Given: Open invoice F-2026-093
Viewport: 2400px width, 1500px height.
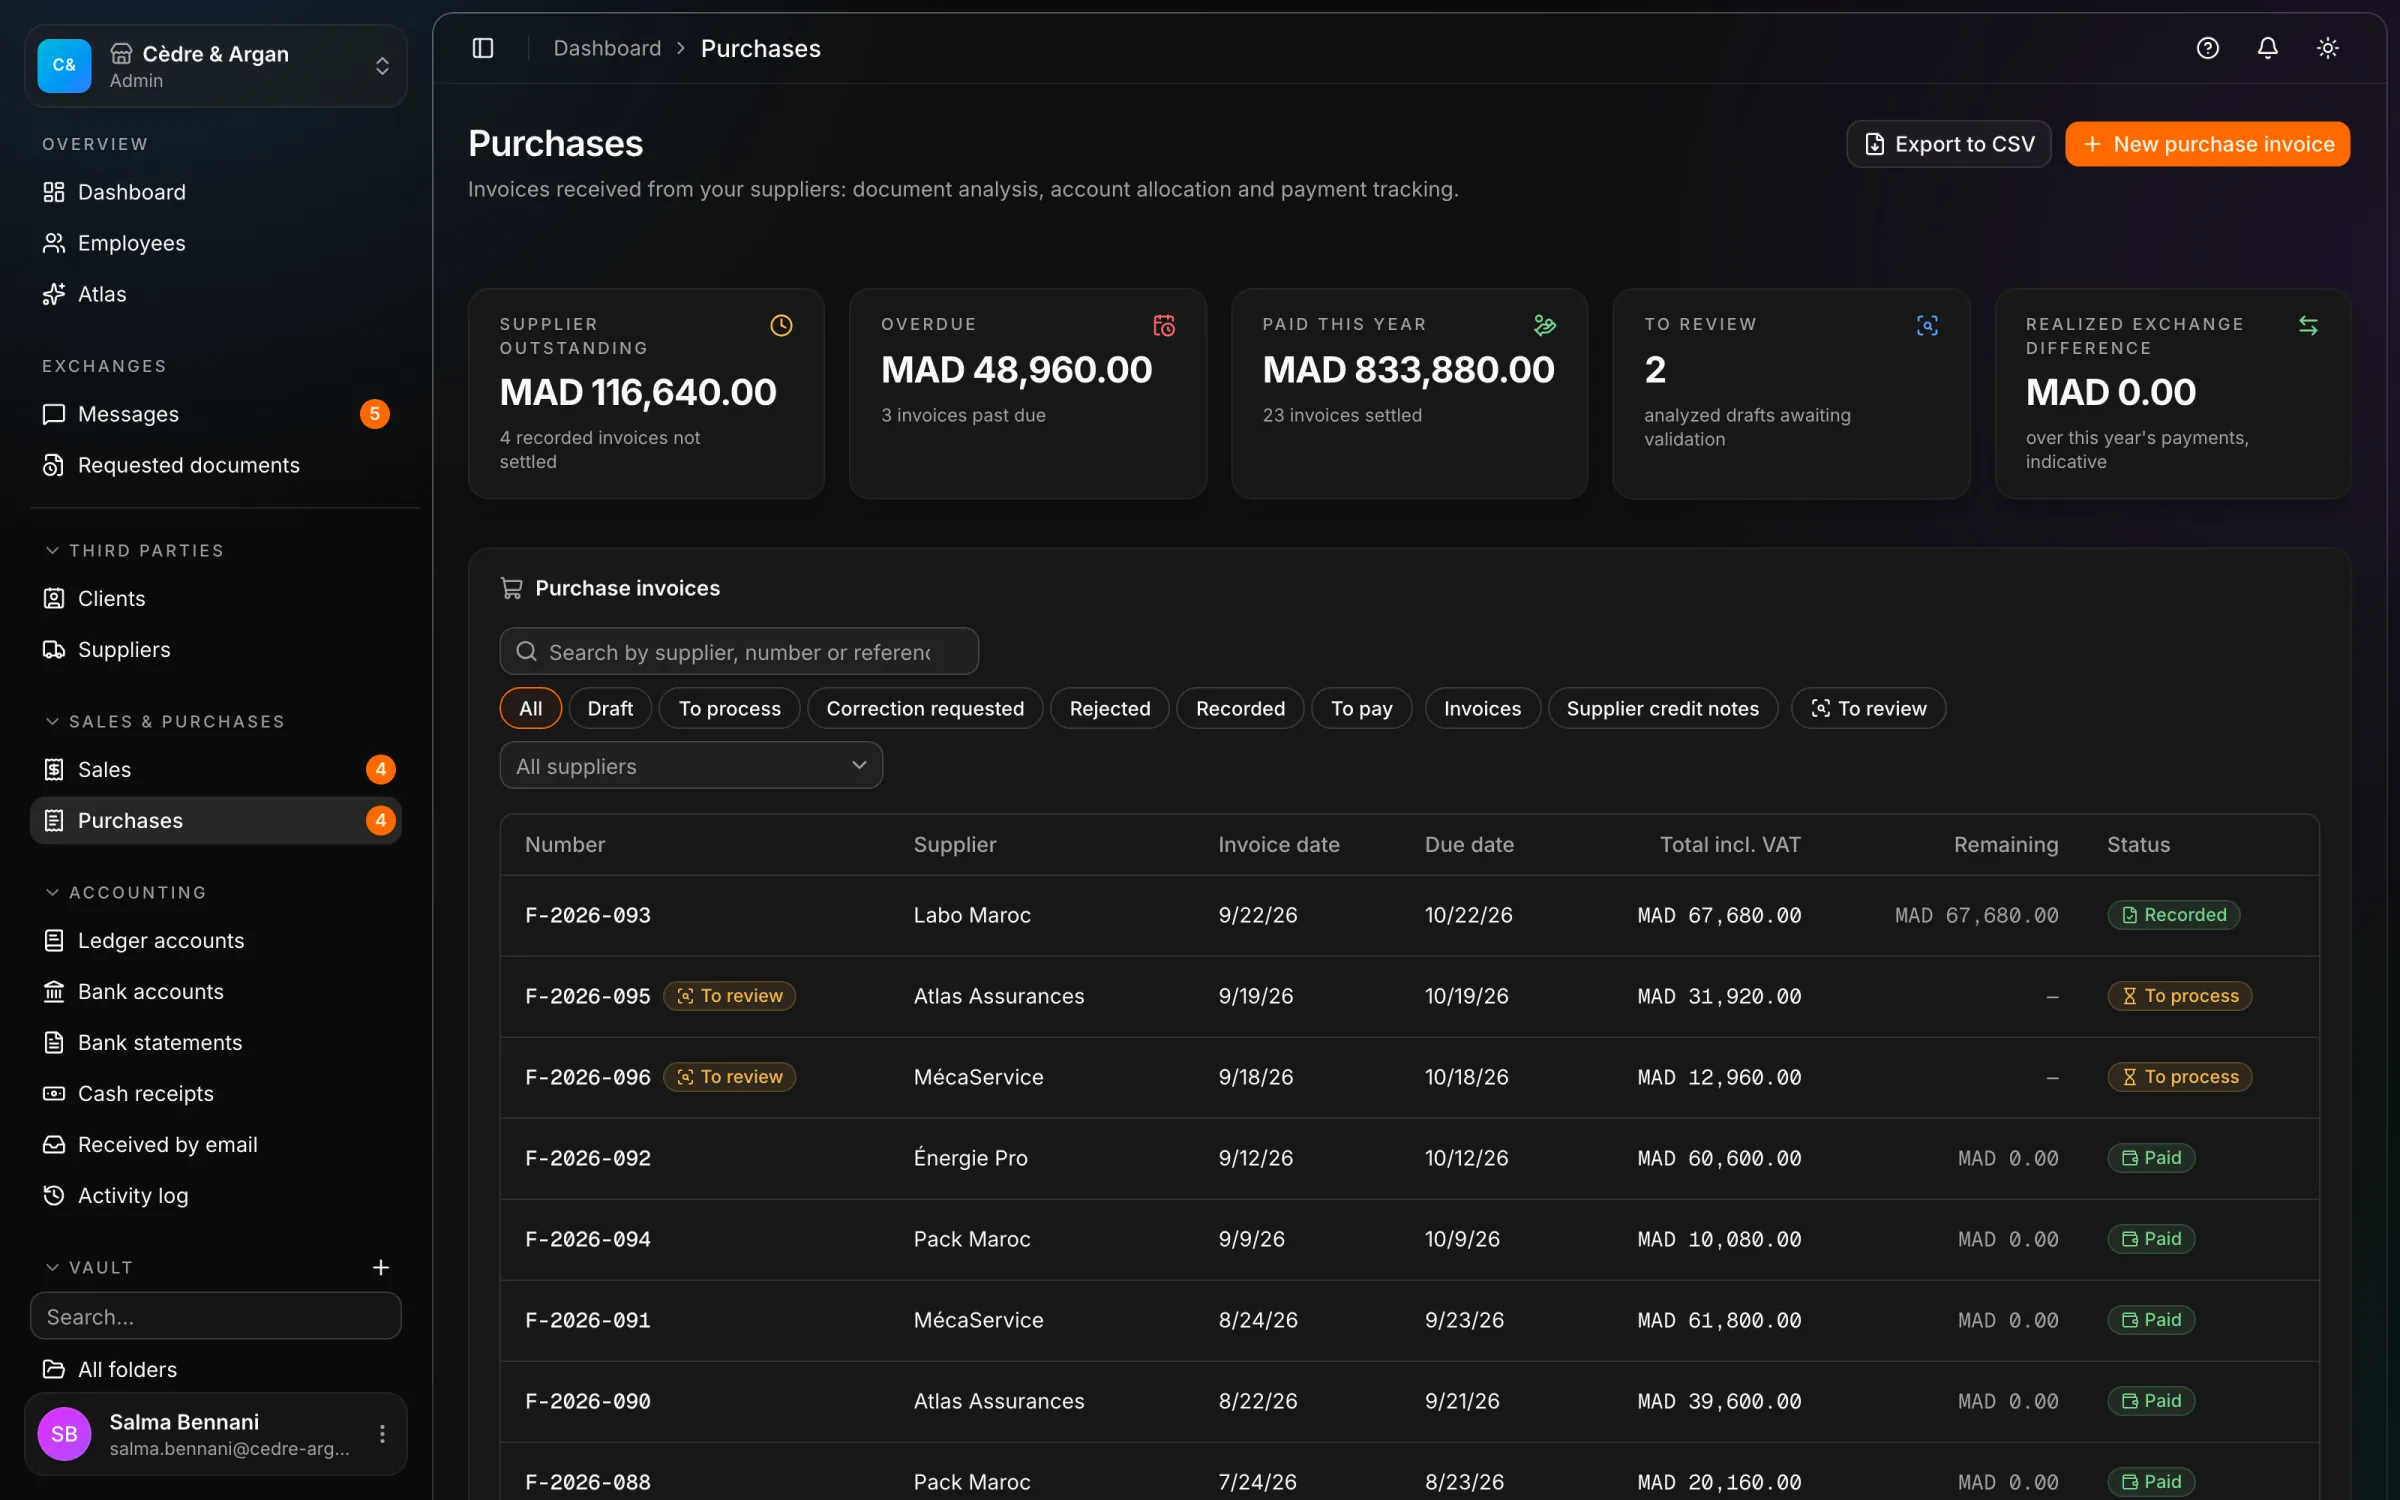Looking at the screenshot, I should tap(1409, 915).
